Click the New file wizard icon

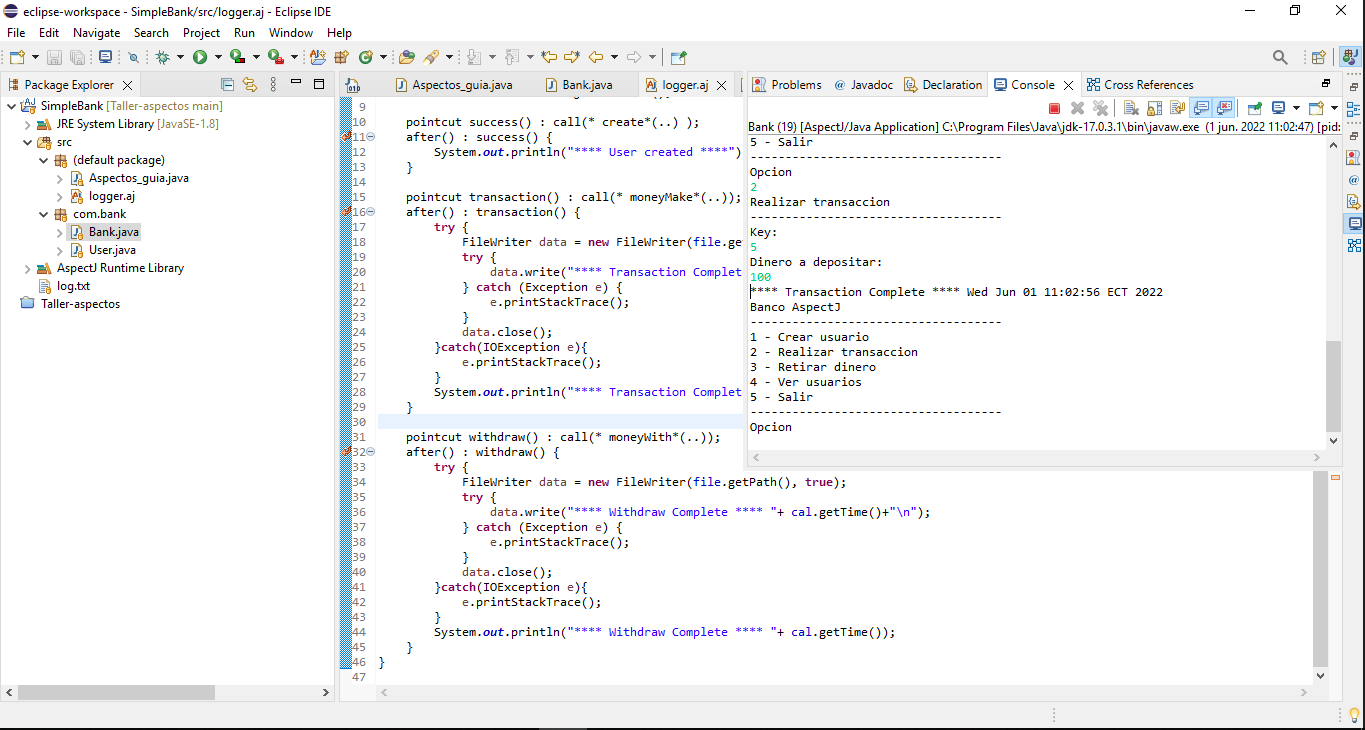[x=16, y=57]
